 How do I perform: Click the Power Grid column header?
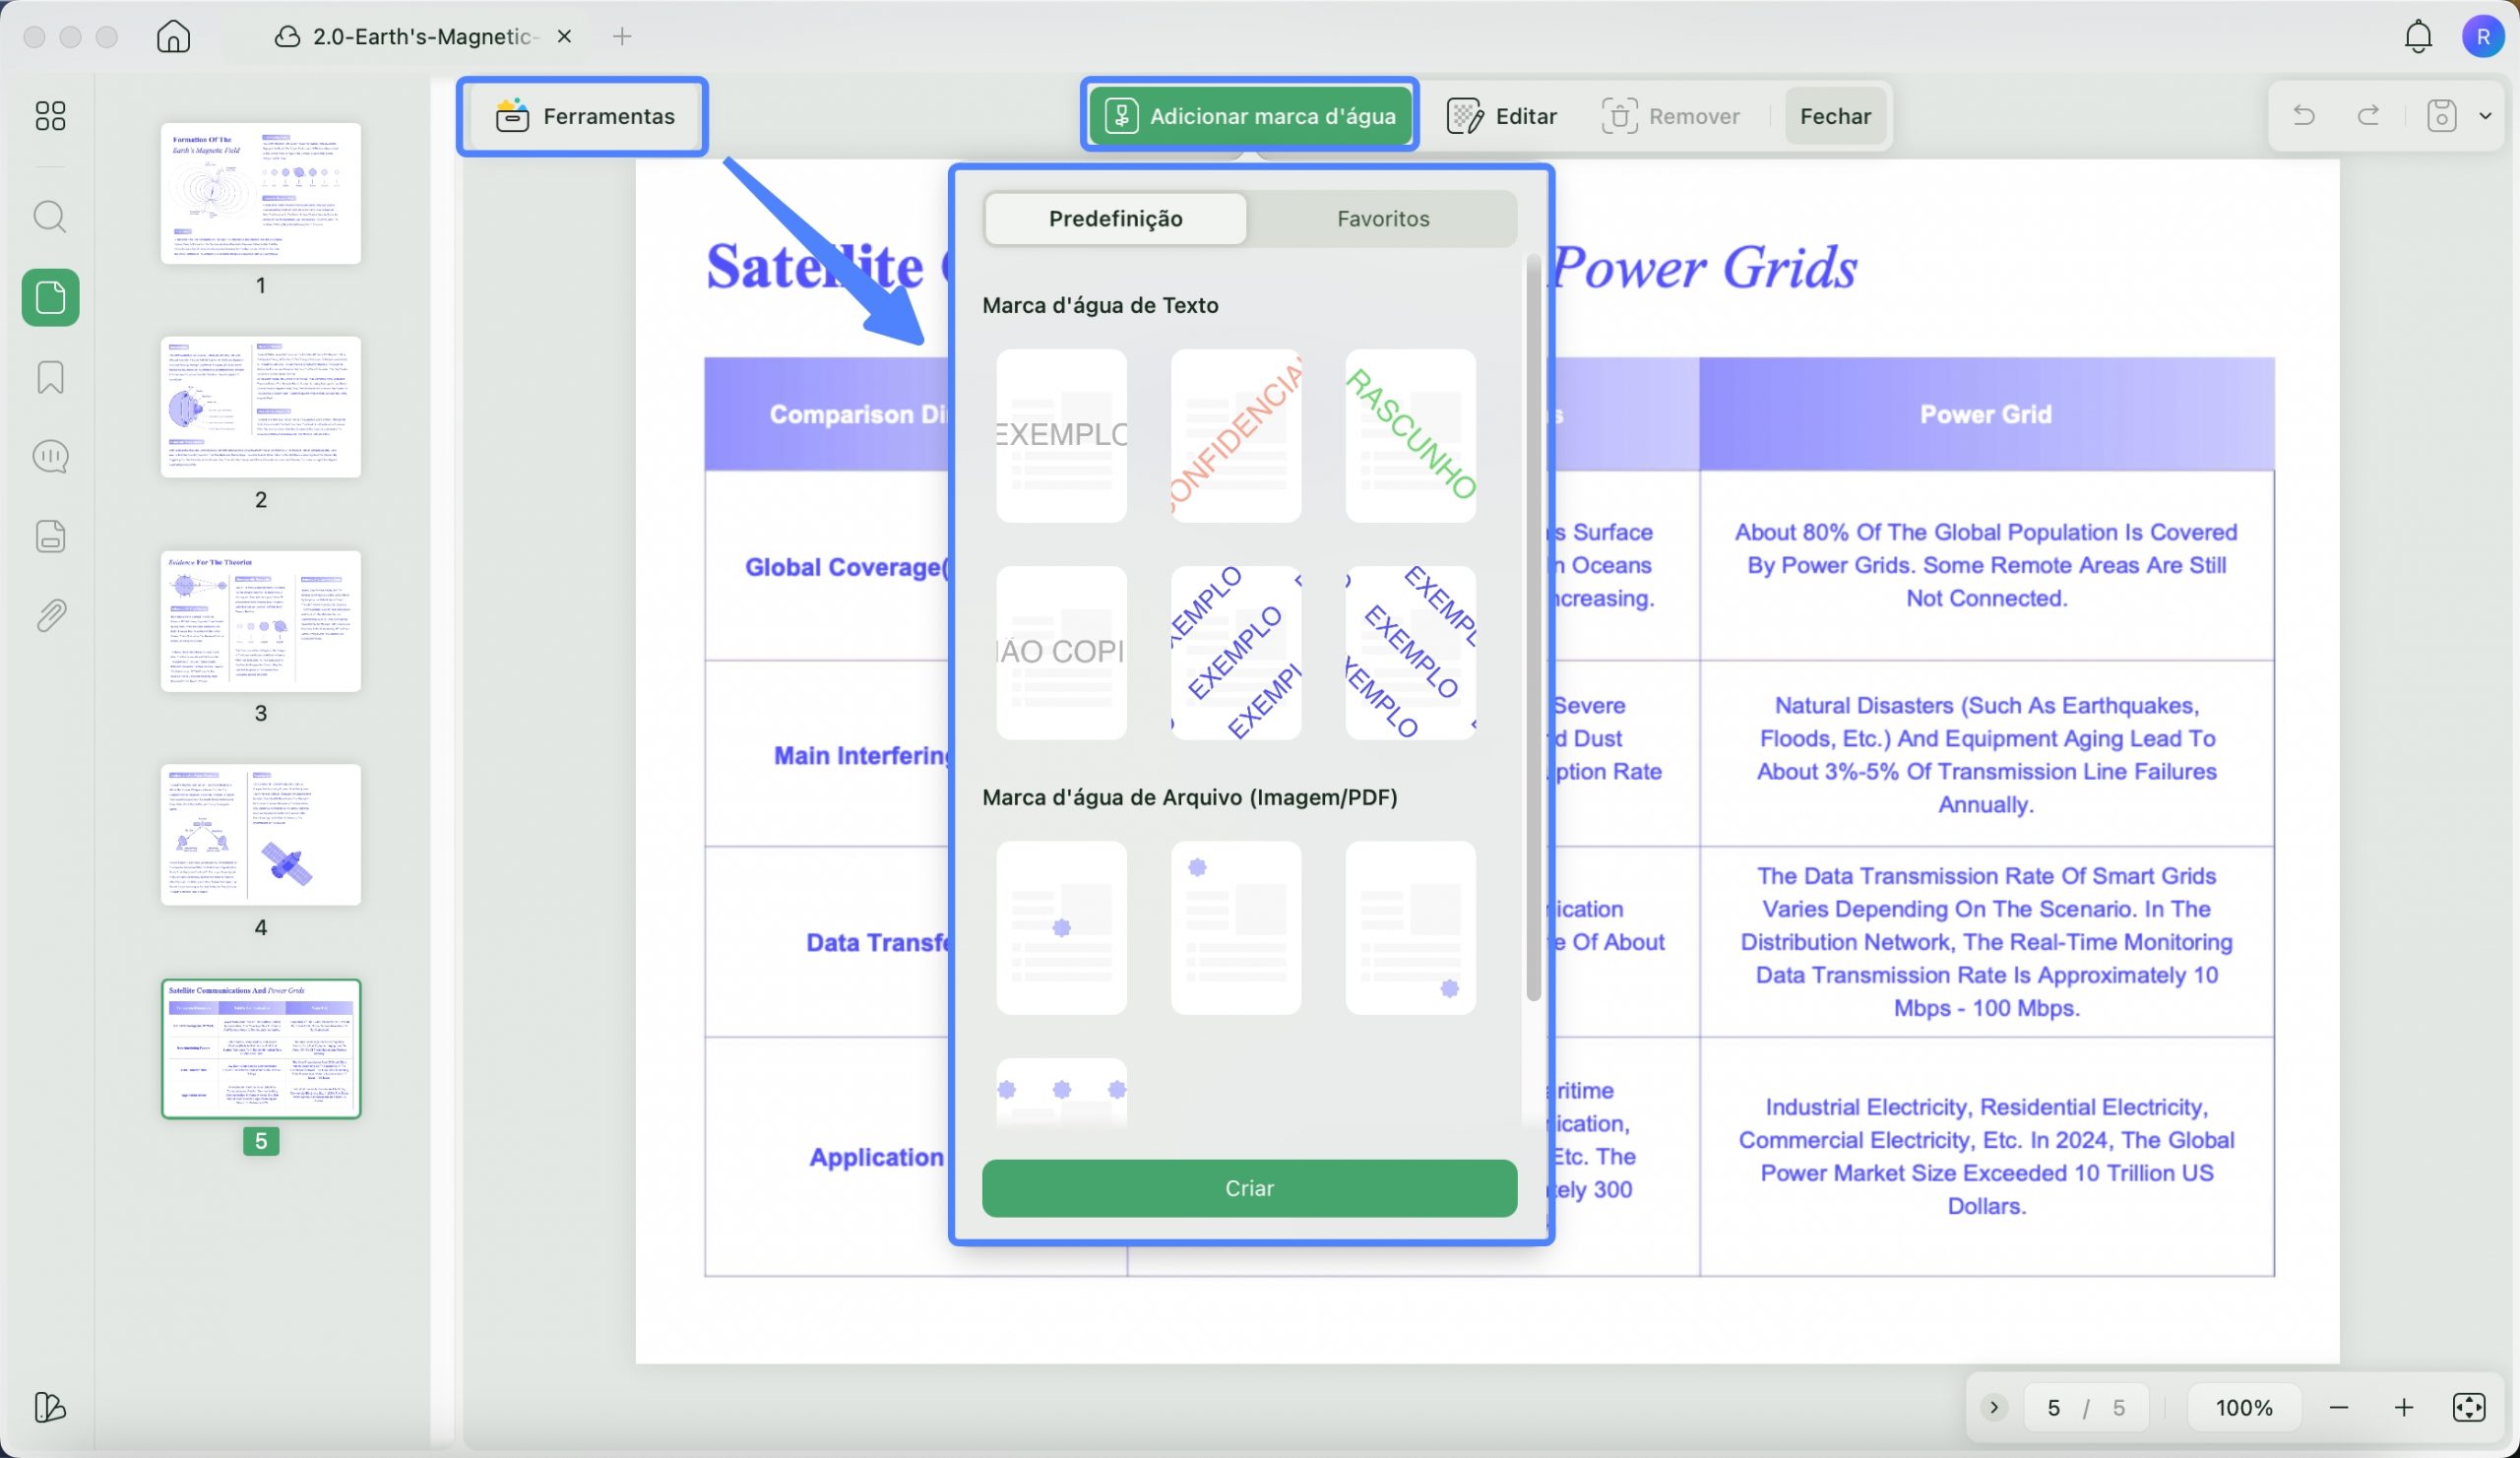point(1986,414)
